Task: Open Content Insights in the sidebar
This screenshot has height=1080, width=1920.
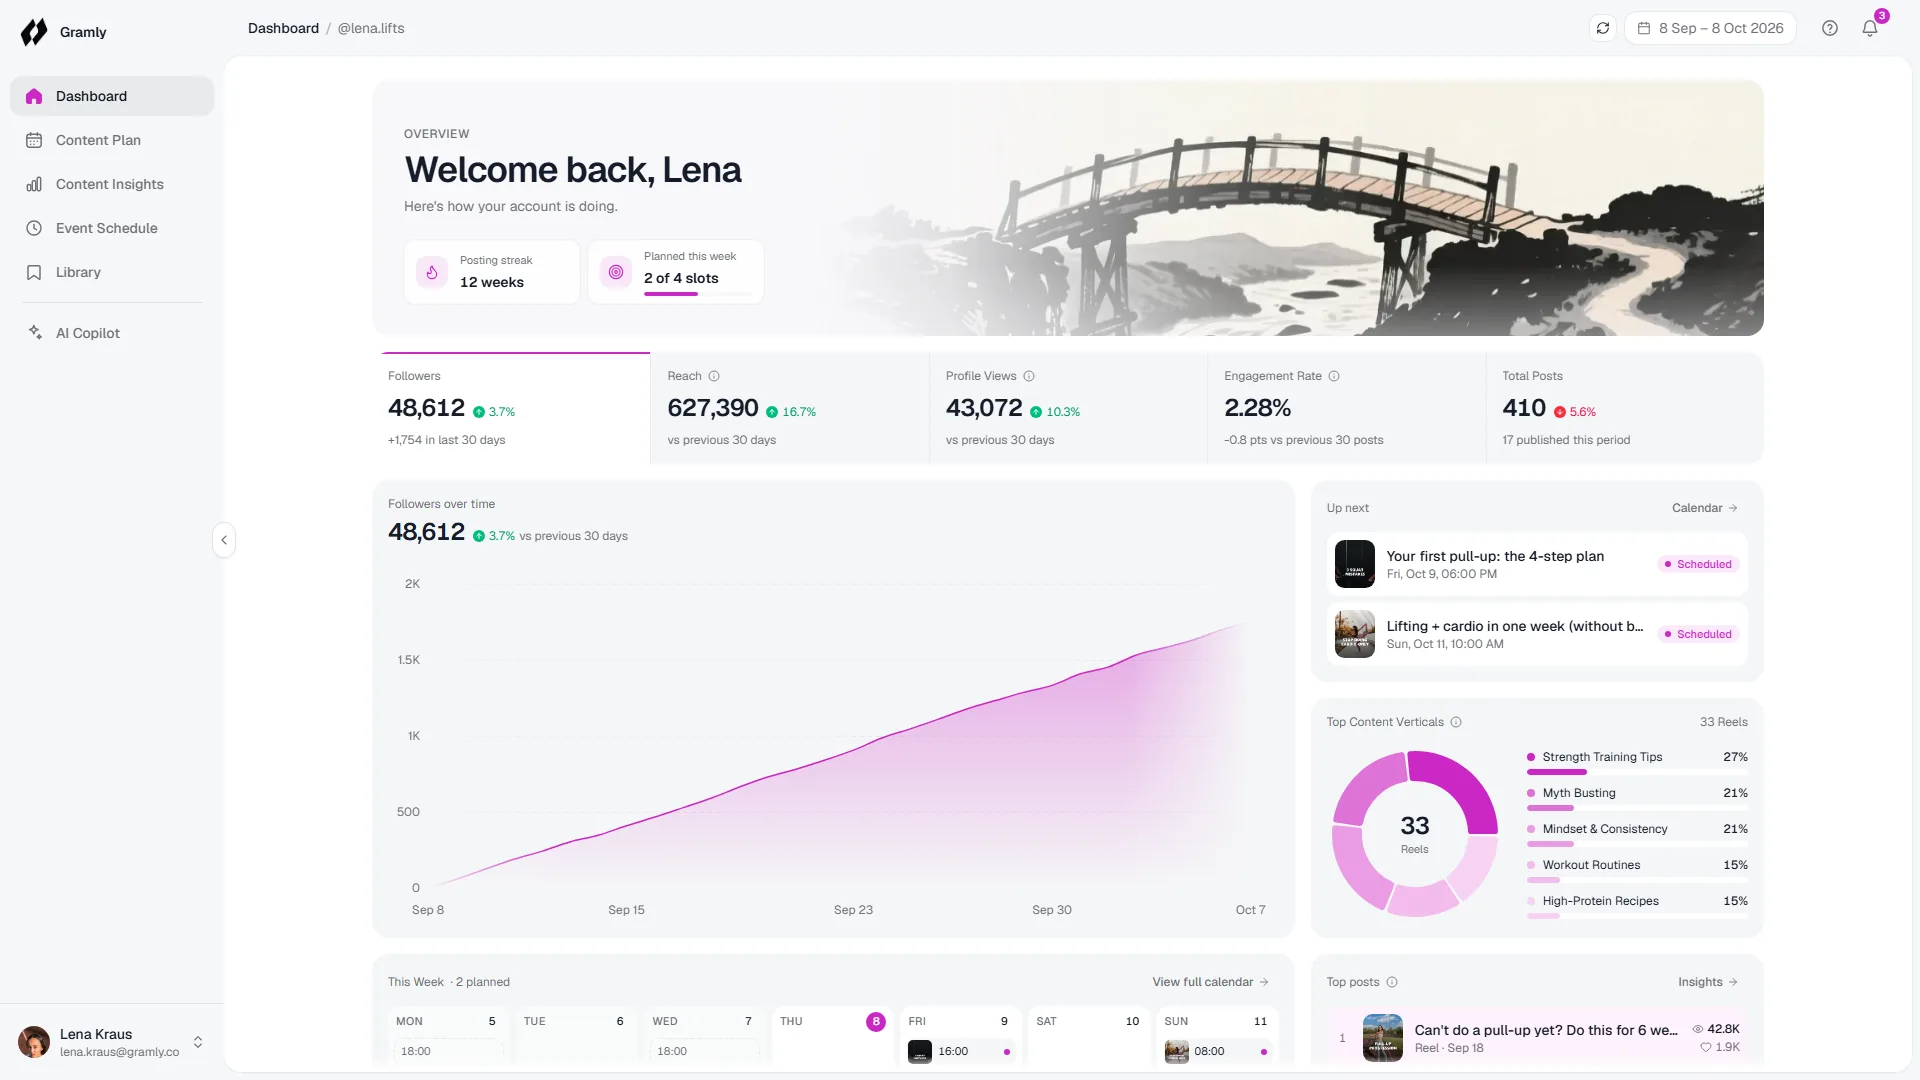Action: pos(112,184)
